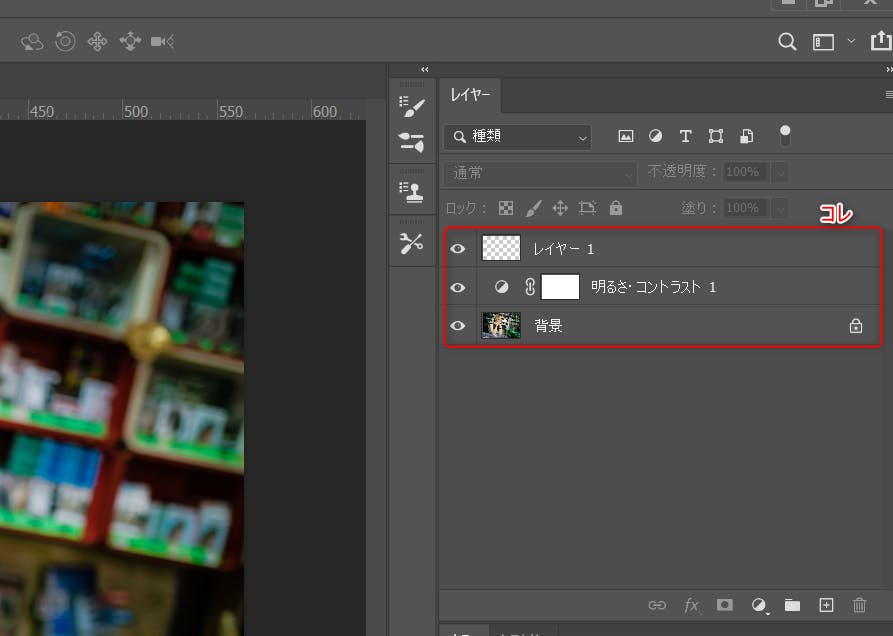Add a layer mask
Screen dimensions: 893x636
tap(725, 605)
